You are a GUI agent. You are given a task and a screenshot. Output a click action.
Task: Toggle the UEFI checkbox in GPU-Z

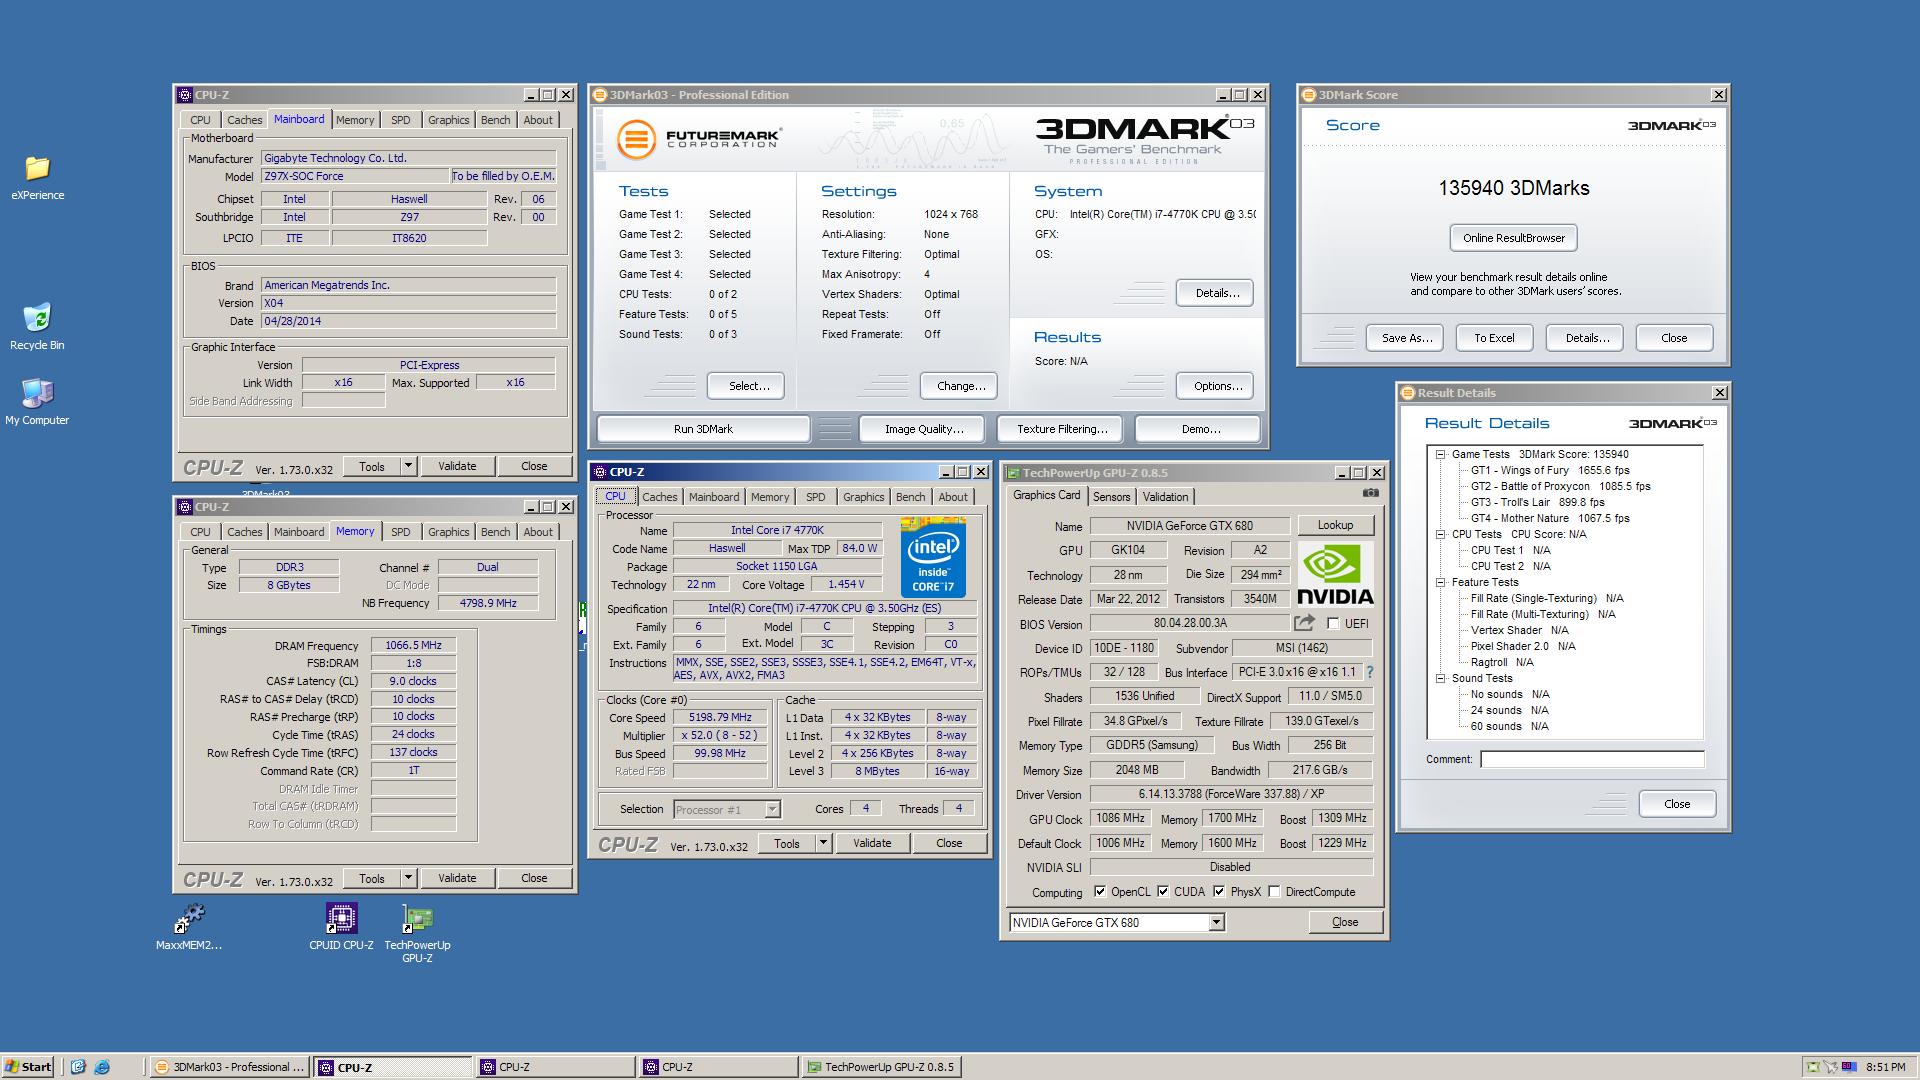1332,624
